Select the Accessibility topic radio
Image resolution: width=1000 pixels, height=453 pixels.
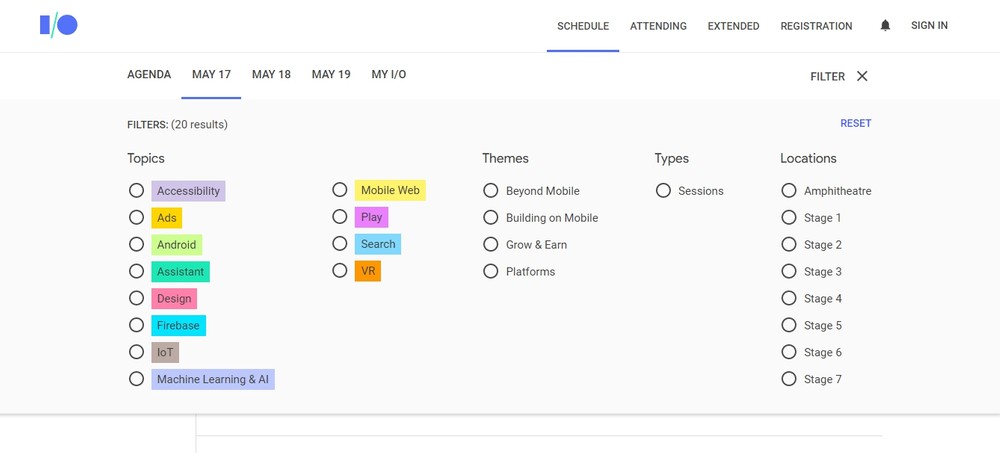click(x=136, y=191)
